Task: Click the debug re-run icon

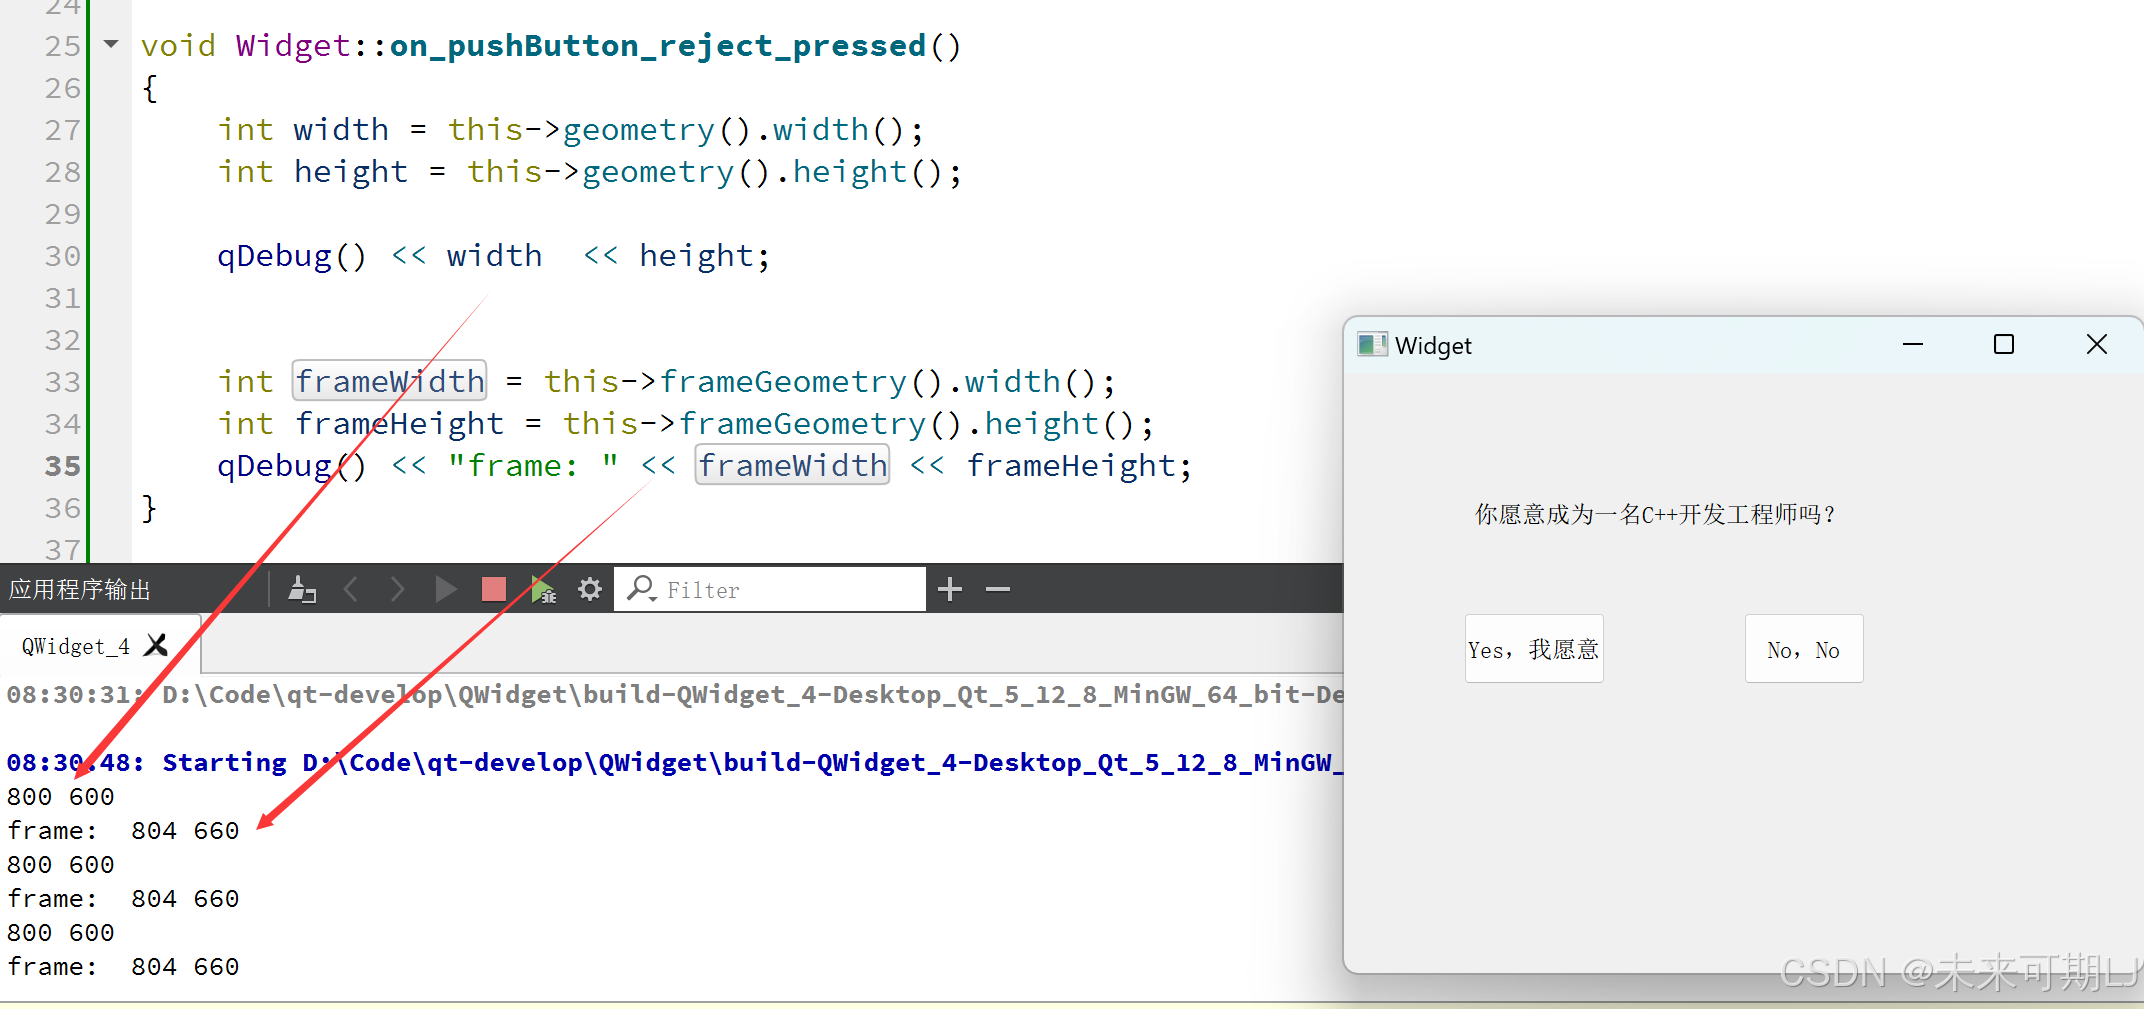Action: 543,590
